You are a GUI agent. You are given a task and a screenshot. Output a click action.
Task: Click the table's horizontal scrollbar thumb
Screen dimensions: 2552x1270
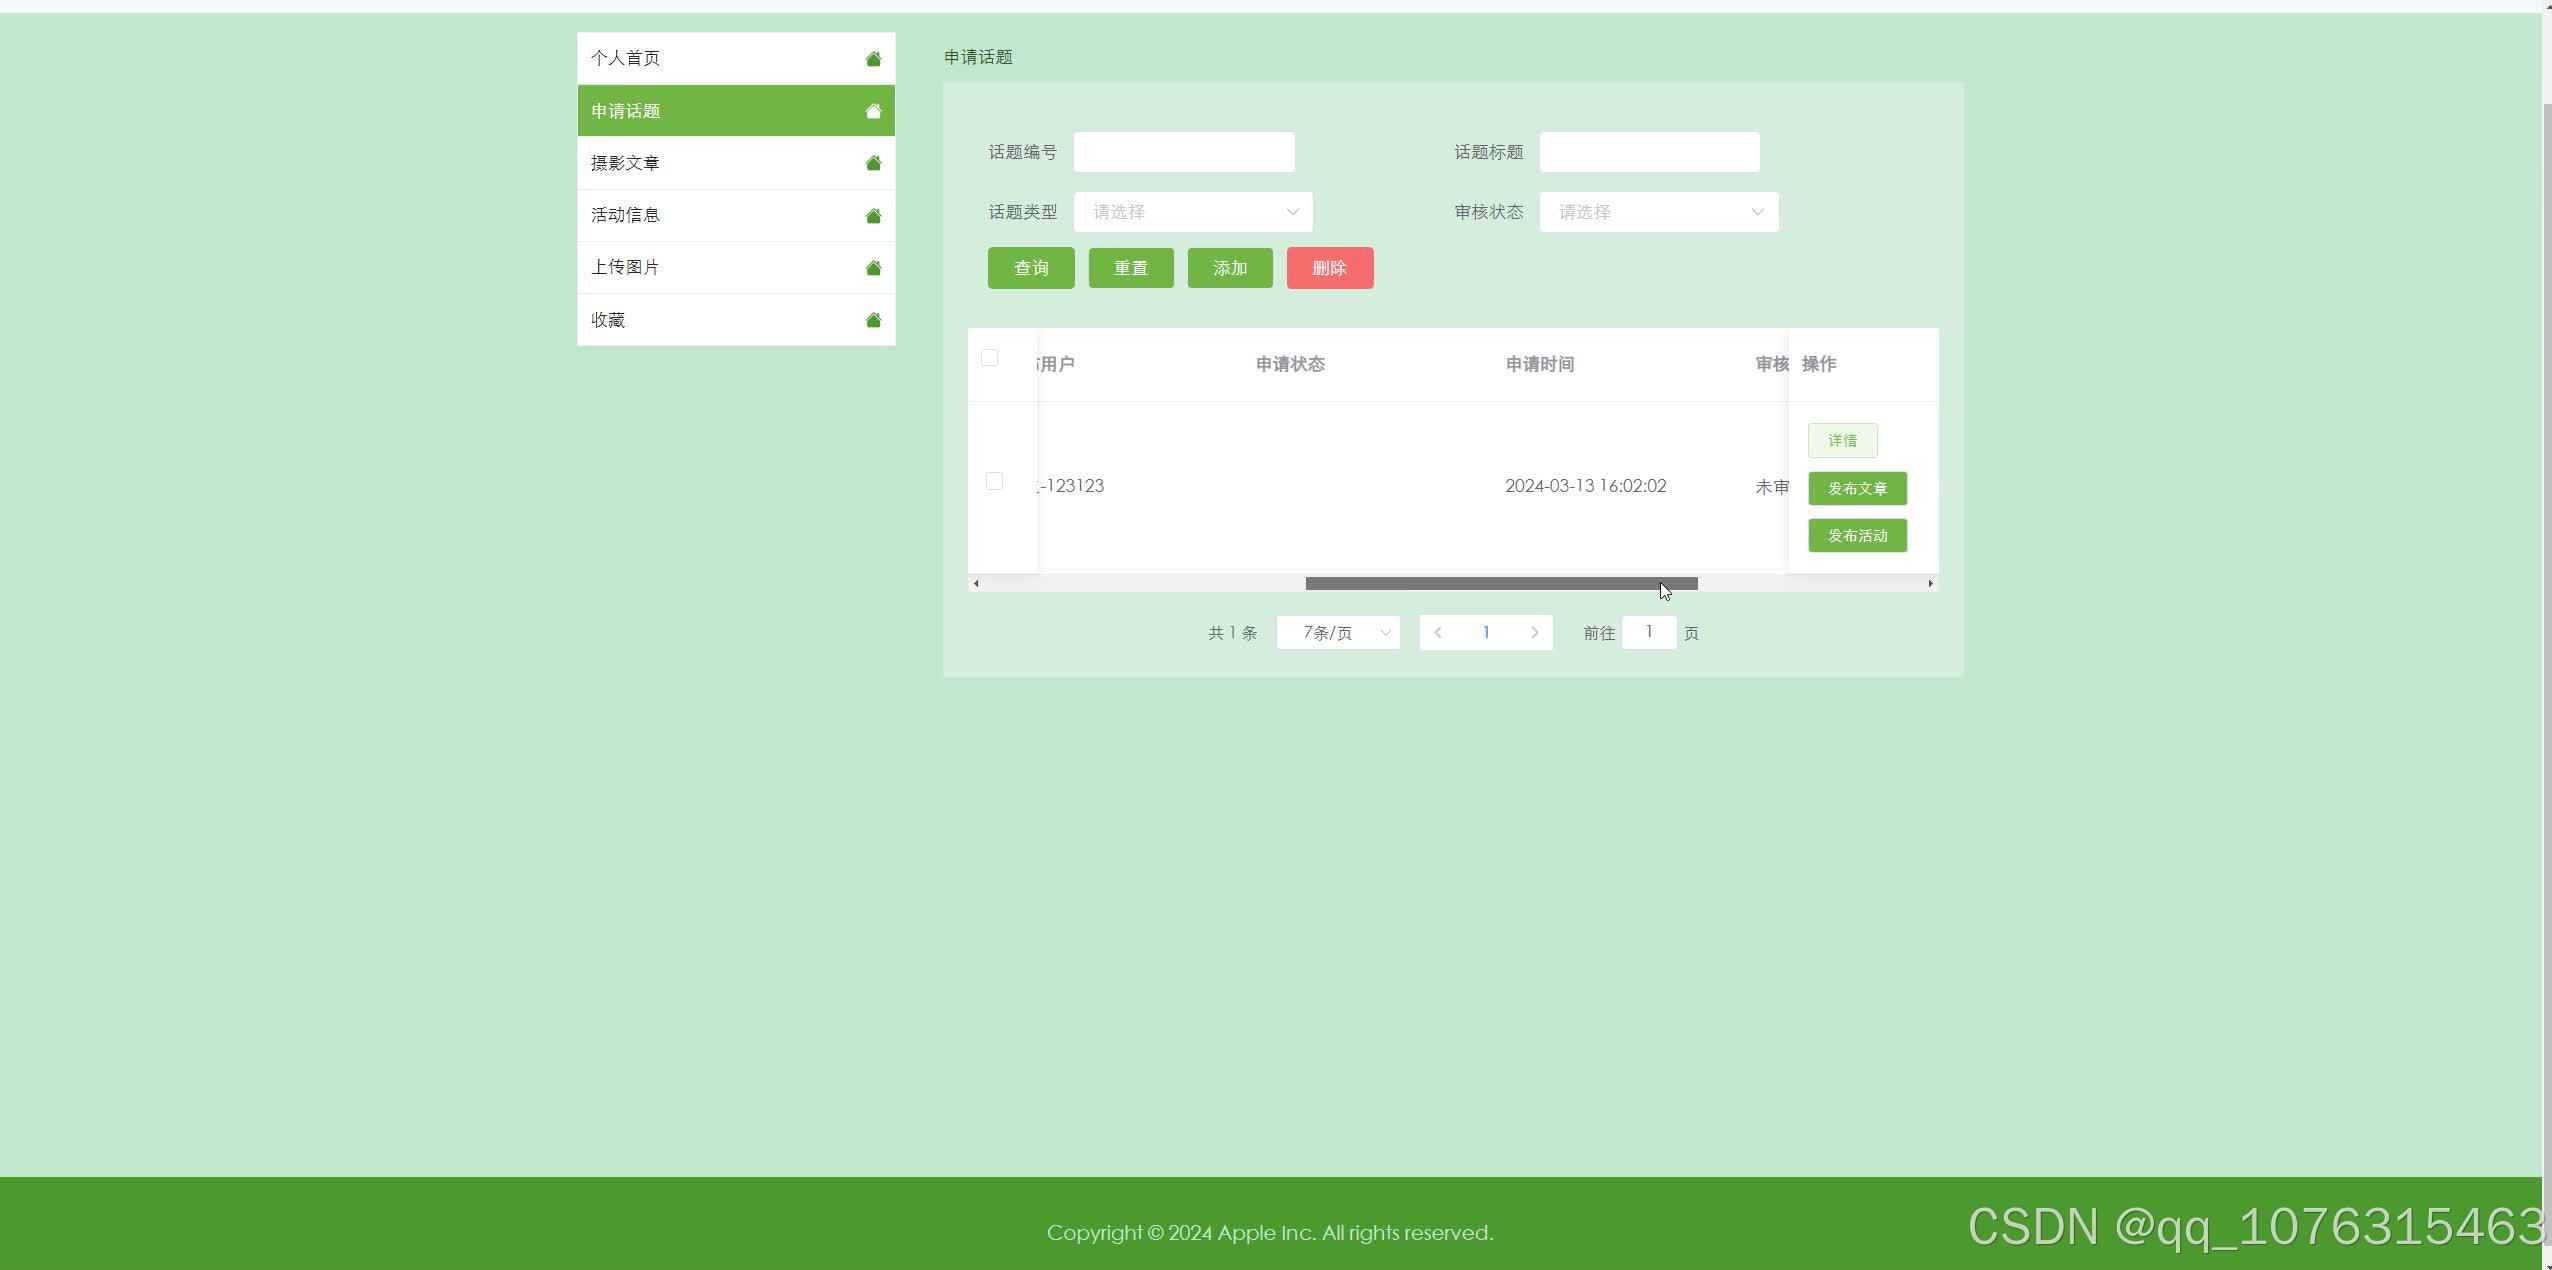pyautogui.click(x=1500, y=583)
